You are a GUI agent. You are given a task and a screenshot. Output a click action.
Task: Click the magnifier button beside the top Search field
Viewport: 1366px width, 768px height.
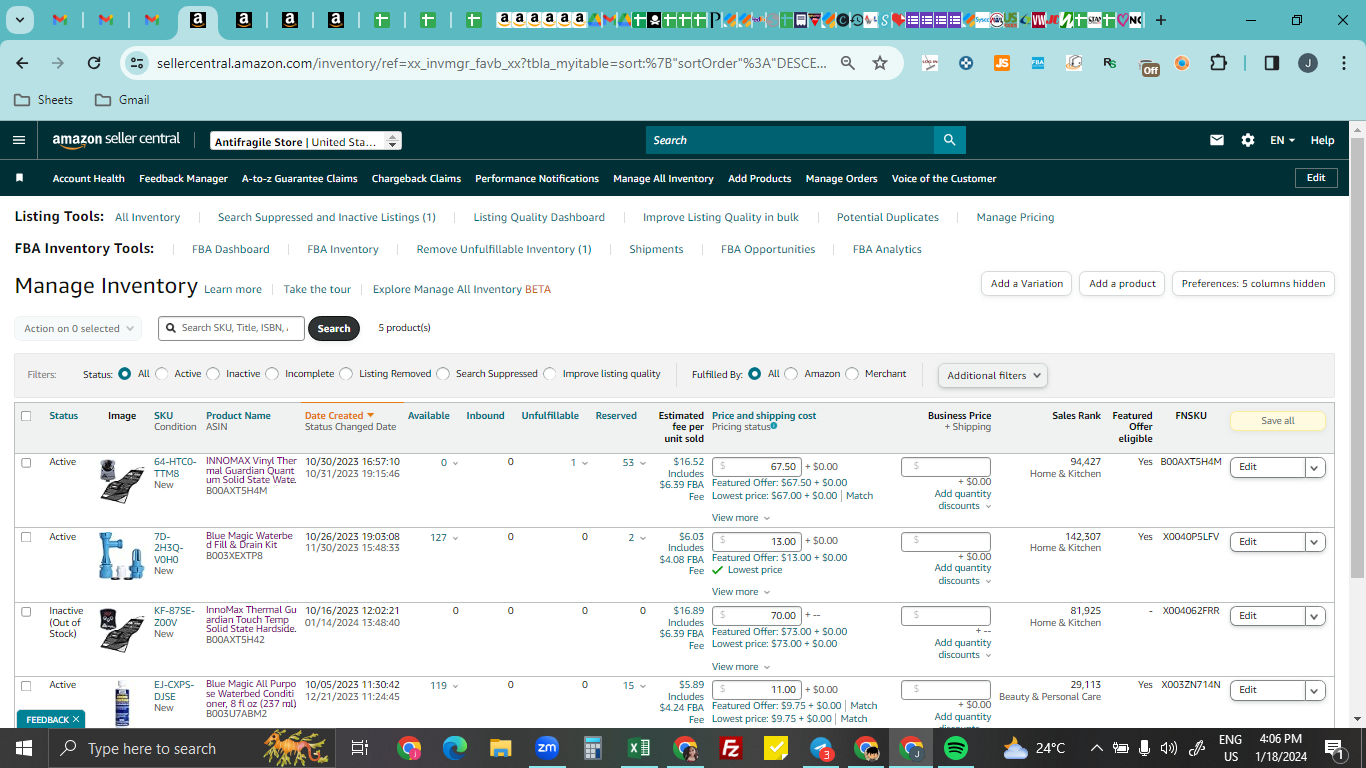(x=949, y=140)
